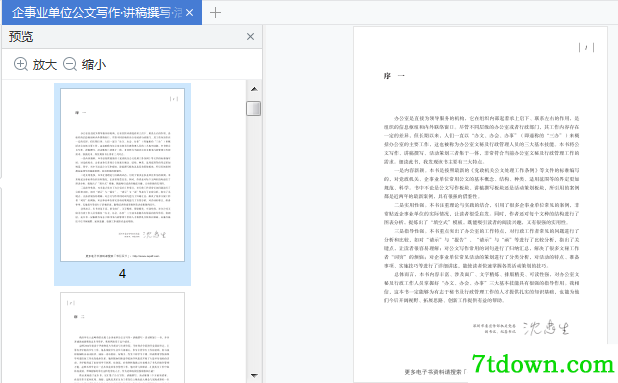Click the handwritten signature on the page
This screenshot has height=383, width=618.
pos(546,327)
